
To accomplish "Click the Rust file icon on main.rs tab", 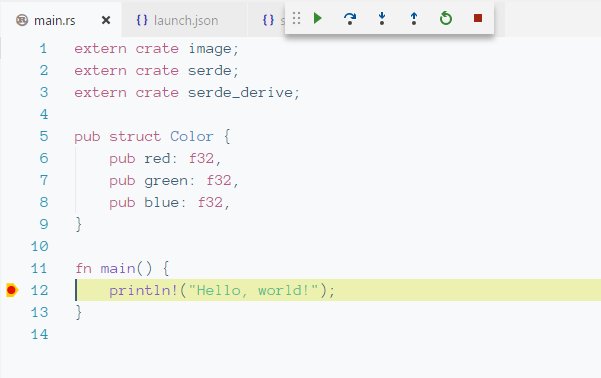I will click(22, 20).
